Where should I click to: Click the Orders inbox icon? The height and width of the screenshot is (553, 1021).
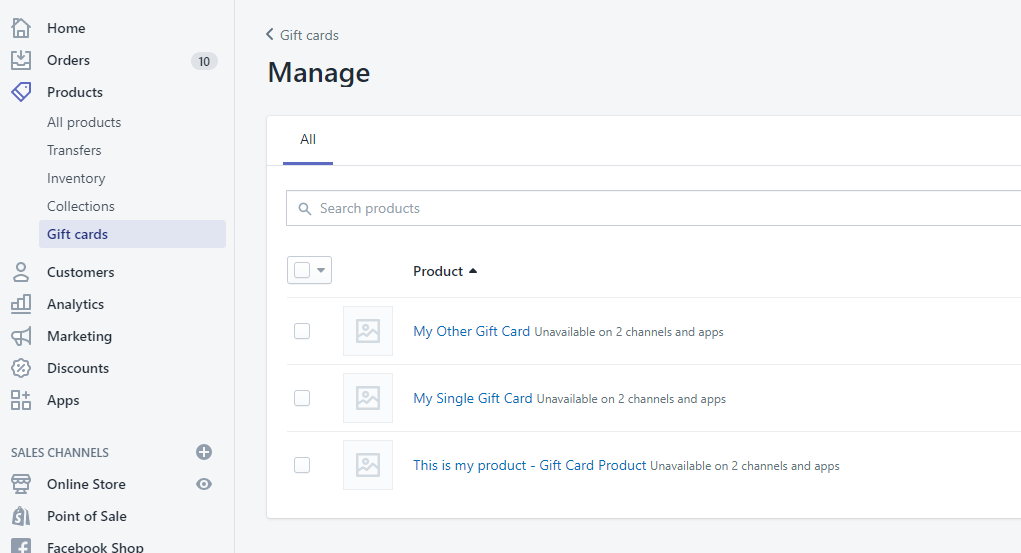tap(21, 60)
